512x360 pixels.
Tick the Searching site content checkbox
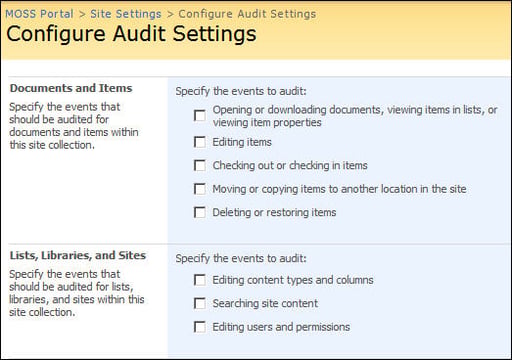pos(200,303)
